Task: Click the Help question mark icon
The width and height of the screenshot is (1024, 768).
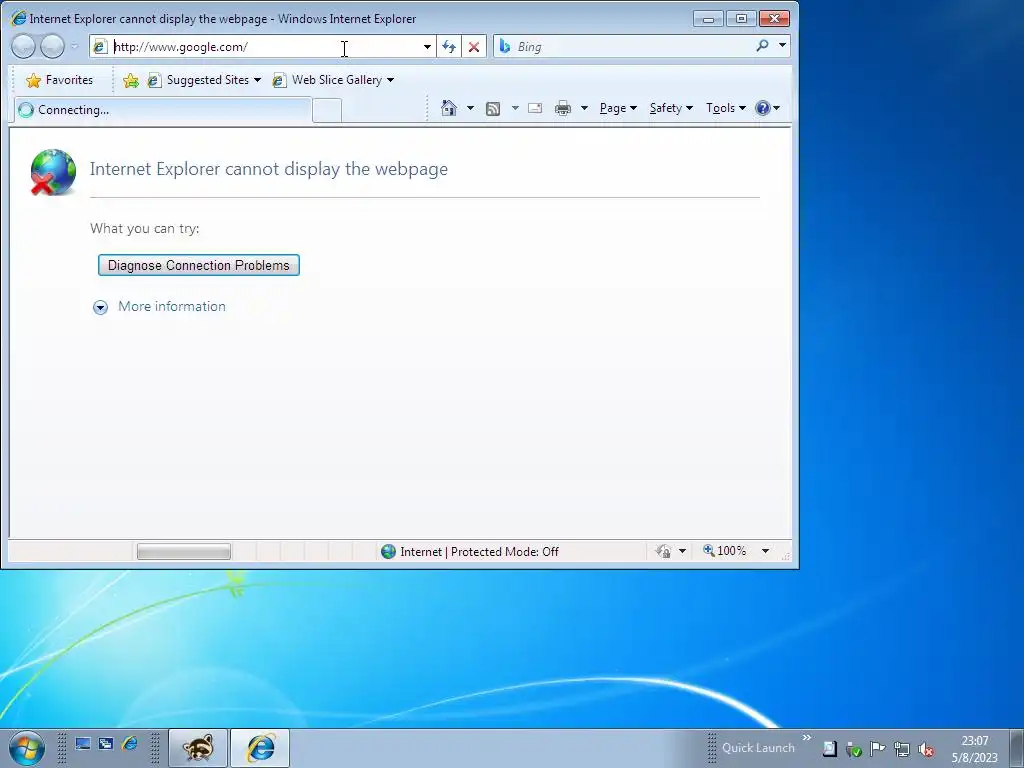Action: [763, 108]
